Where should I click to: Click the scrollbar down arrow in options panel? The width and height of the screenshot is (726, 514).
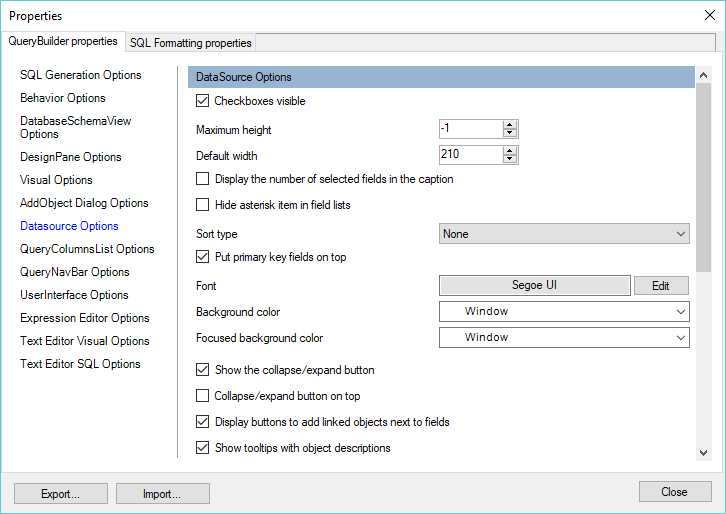click(703, 452)
